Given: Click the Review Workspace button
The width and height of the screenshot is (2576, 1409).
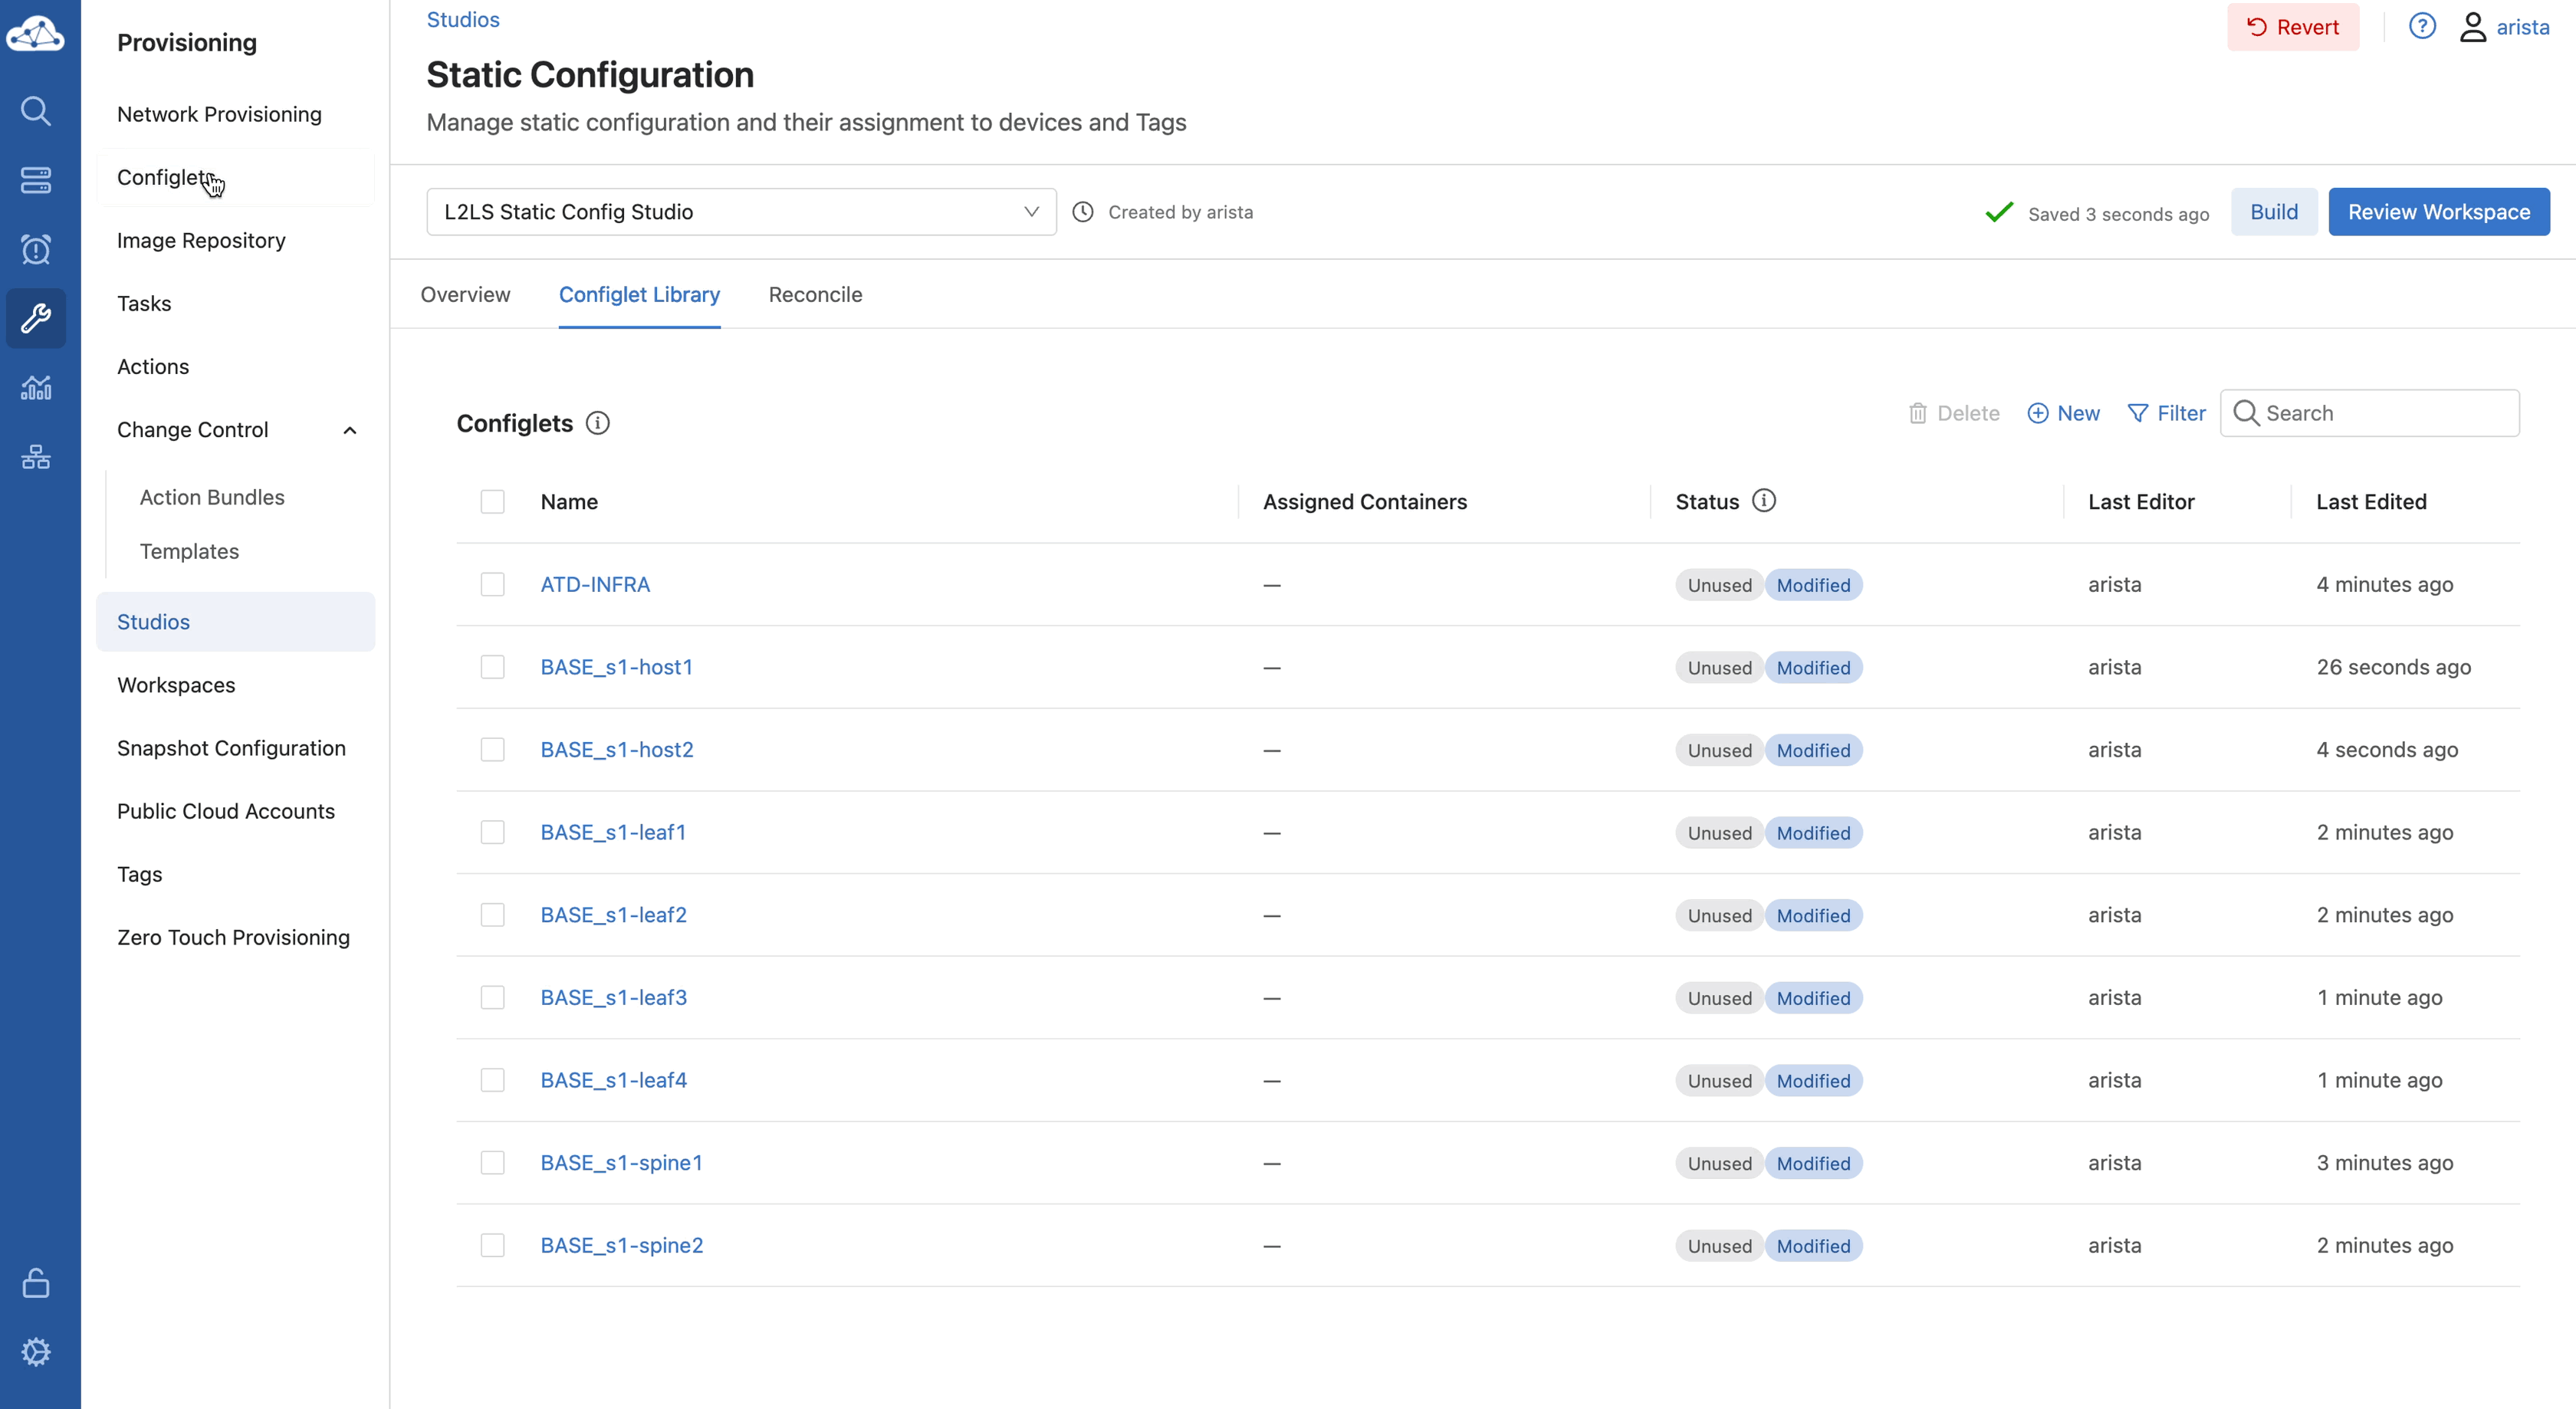Looking at the screenshot, I should [2438, 212].
